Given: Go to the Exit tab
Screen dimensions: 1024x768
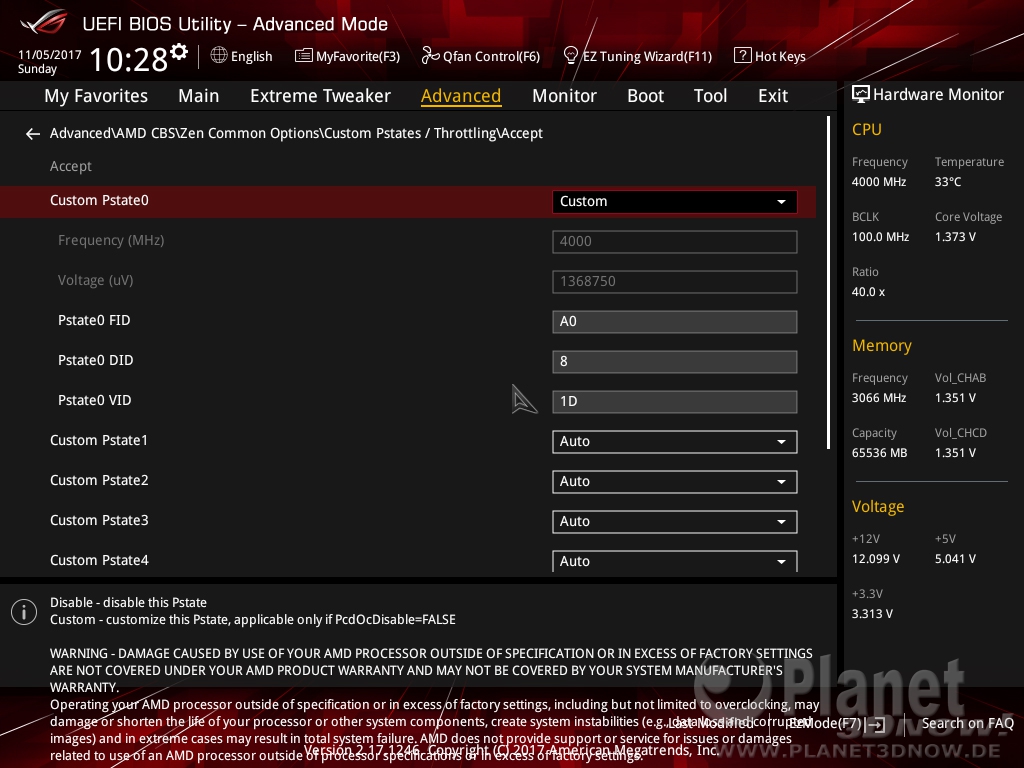Looking at the screenshot, I should (x=773, y=96).
